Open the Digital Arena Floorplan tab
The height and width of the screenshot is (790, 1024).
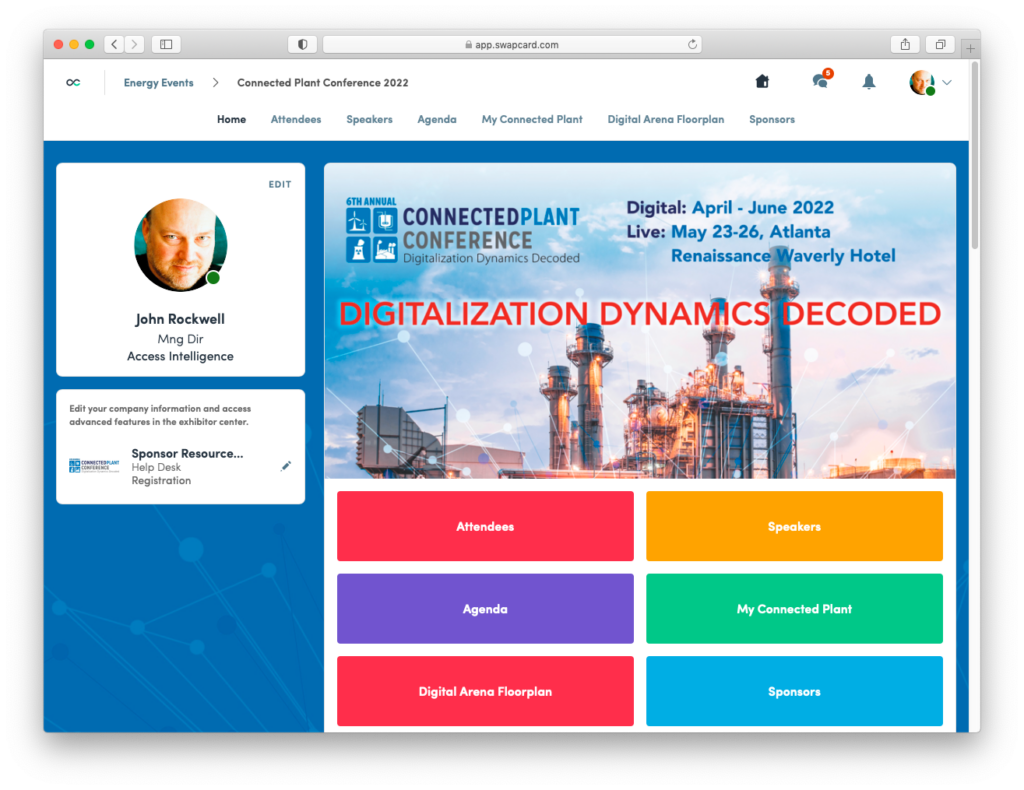pos(666,119)
